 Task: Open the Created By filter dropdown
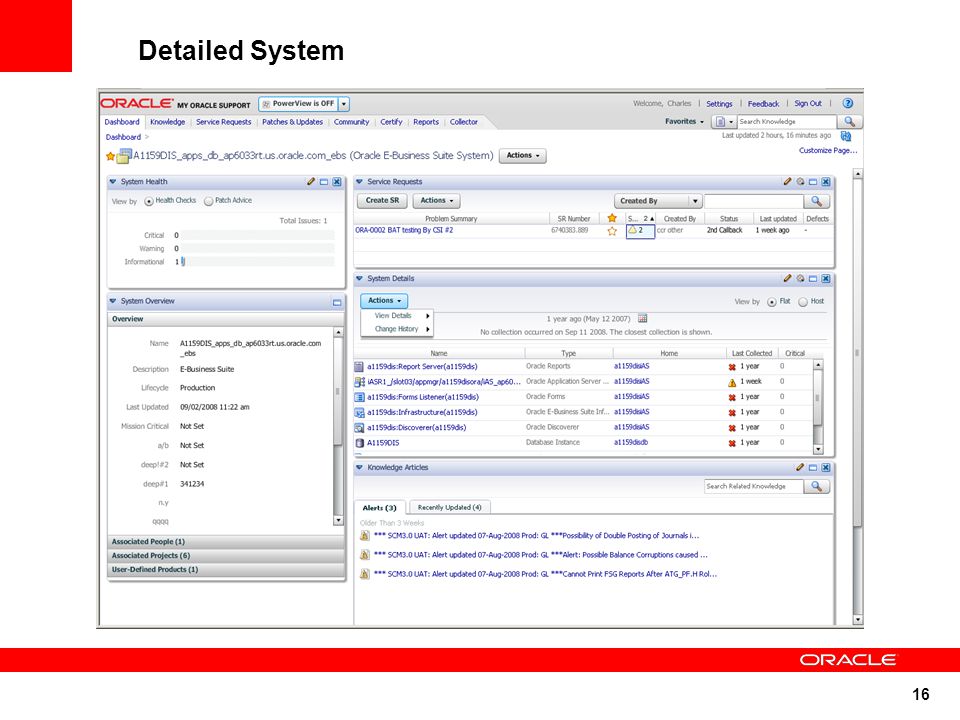click(658, 201)
